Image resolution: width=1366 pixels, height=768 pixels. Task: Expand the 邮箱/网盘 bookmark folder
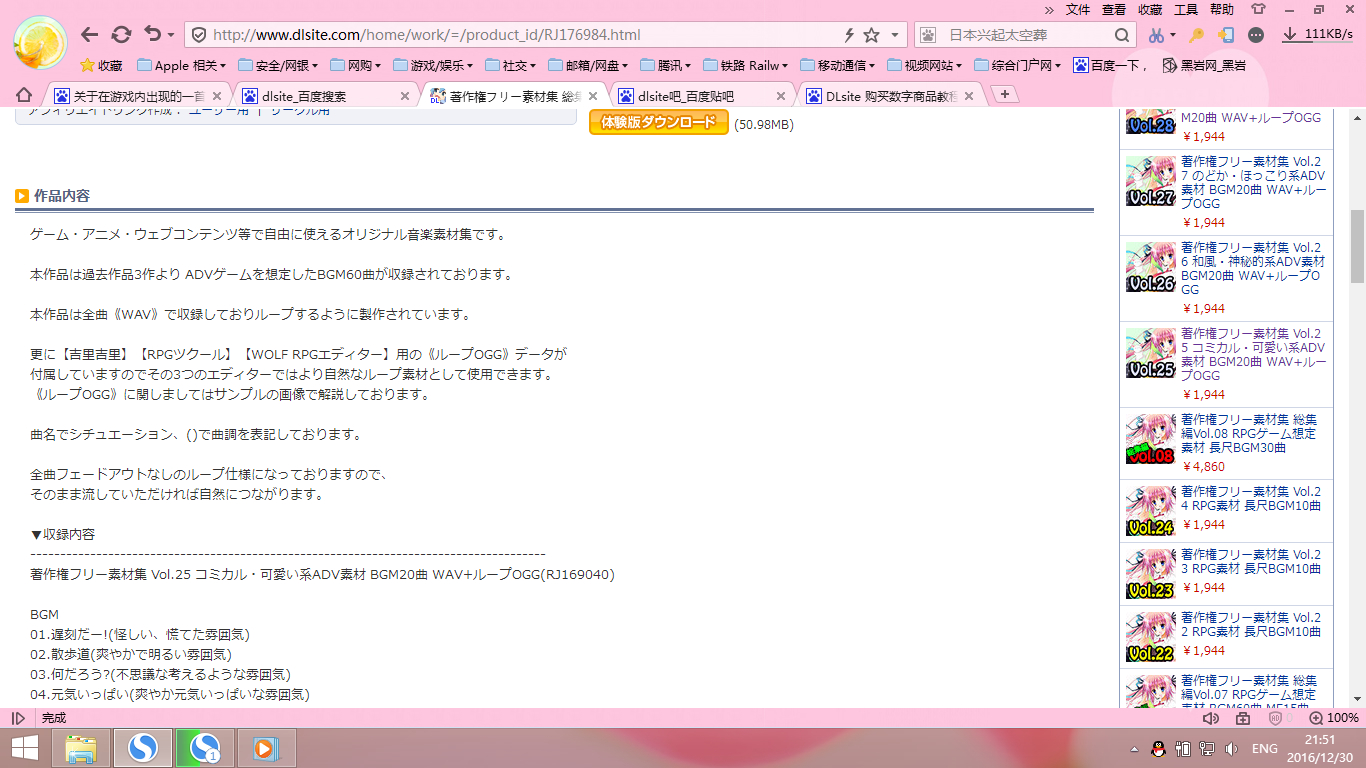tap(586, 65)
